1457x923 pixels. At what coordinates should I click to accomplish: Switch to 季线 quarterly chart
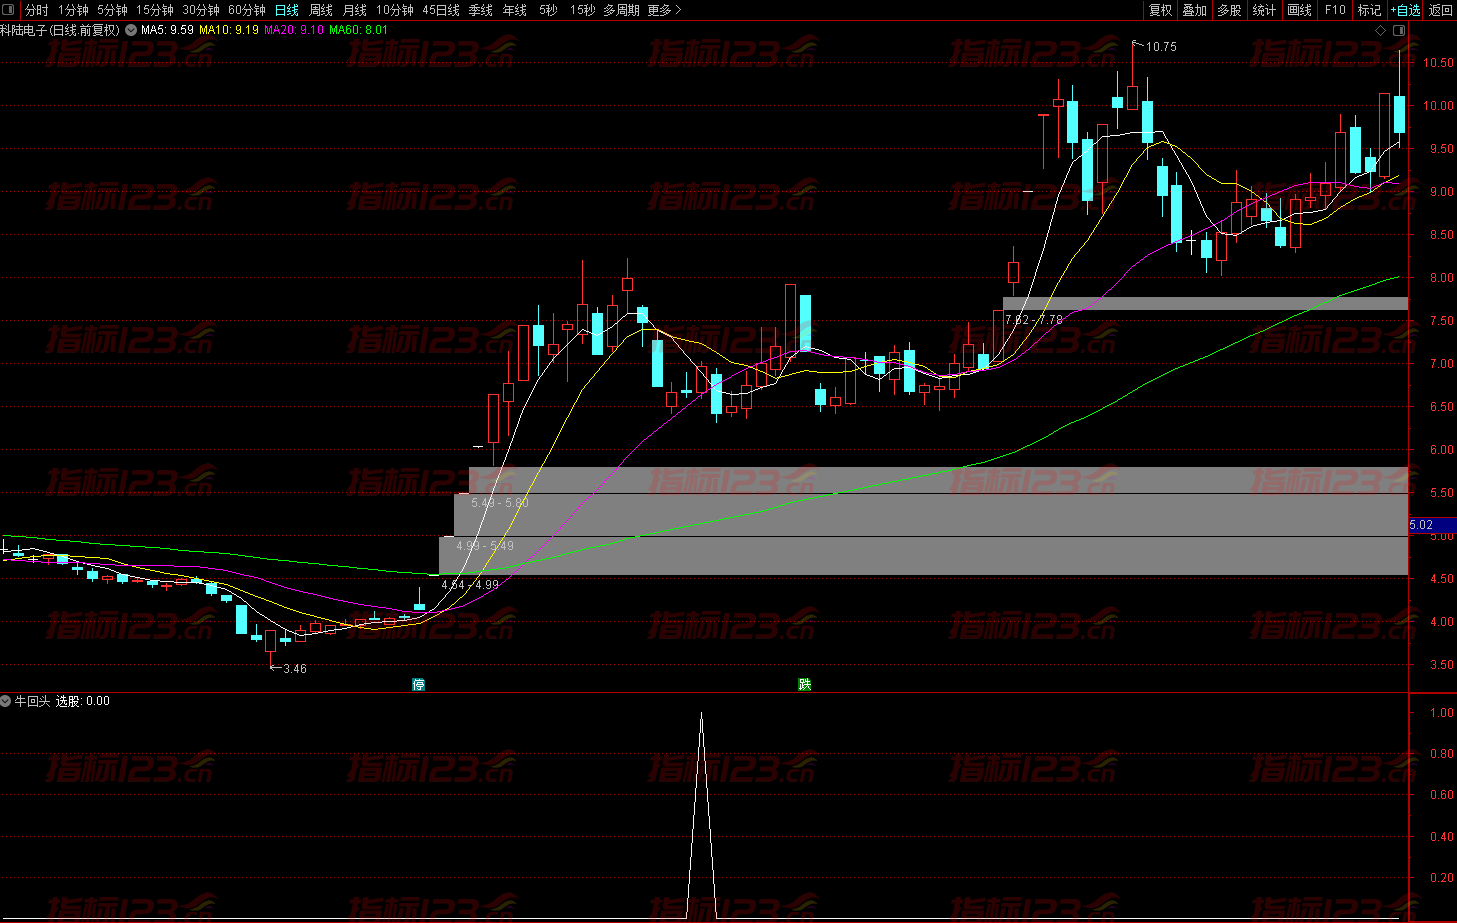coord(481,10)
